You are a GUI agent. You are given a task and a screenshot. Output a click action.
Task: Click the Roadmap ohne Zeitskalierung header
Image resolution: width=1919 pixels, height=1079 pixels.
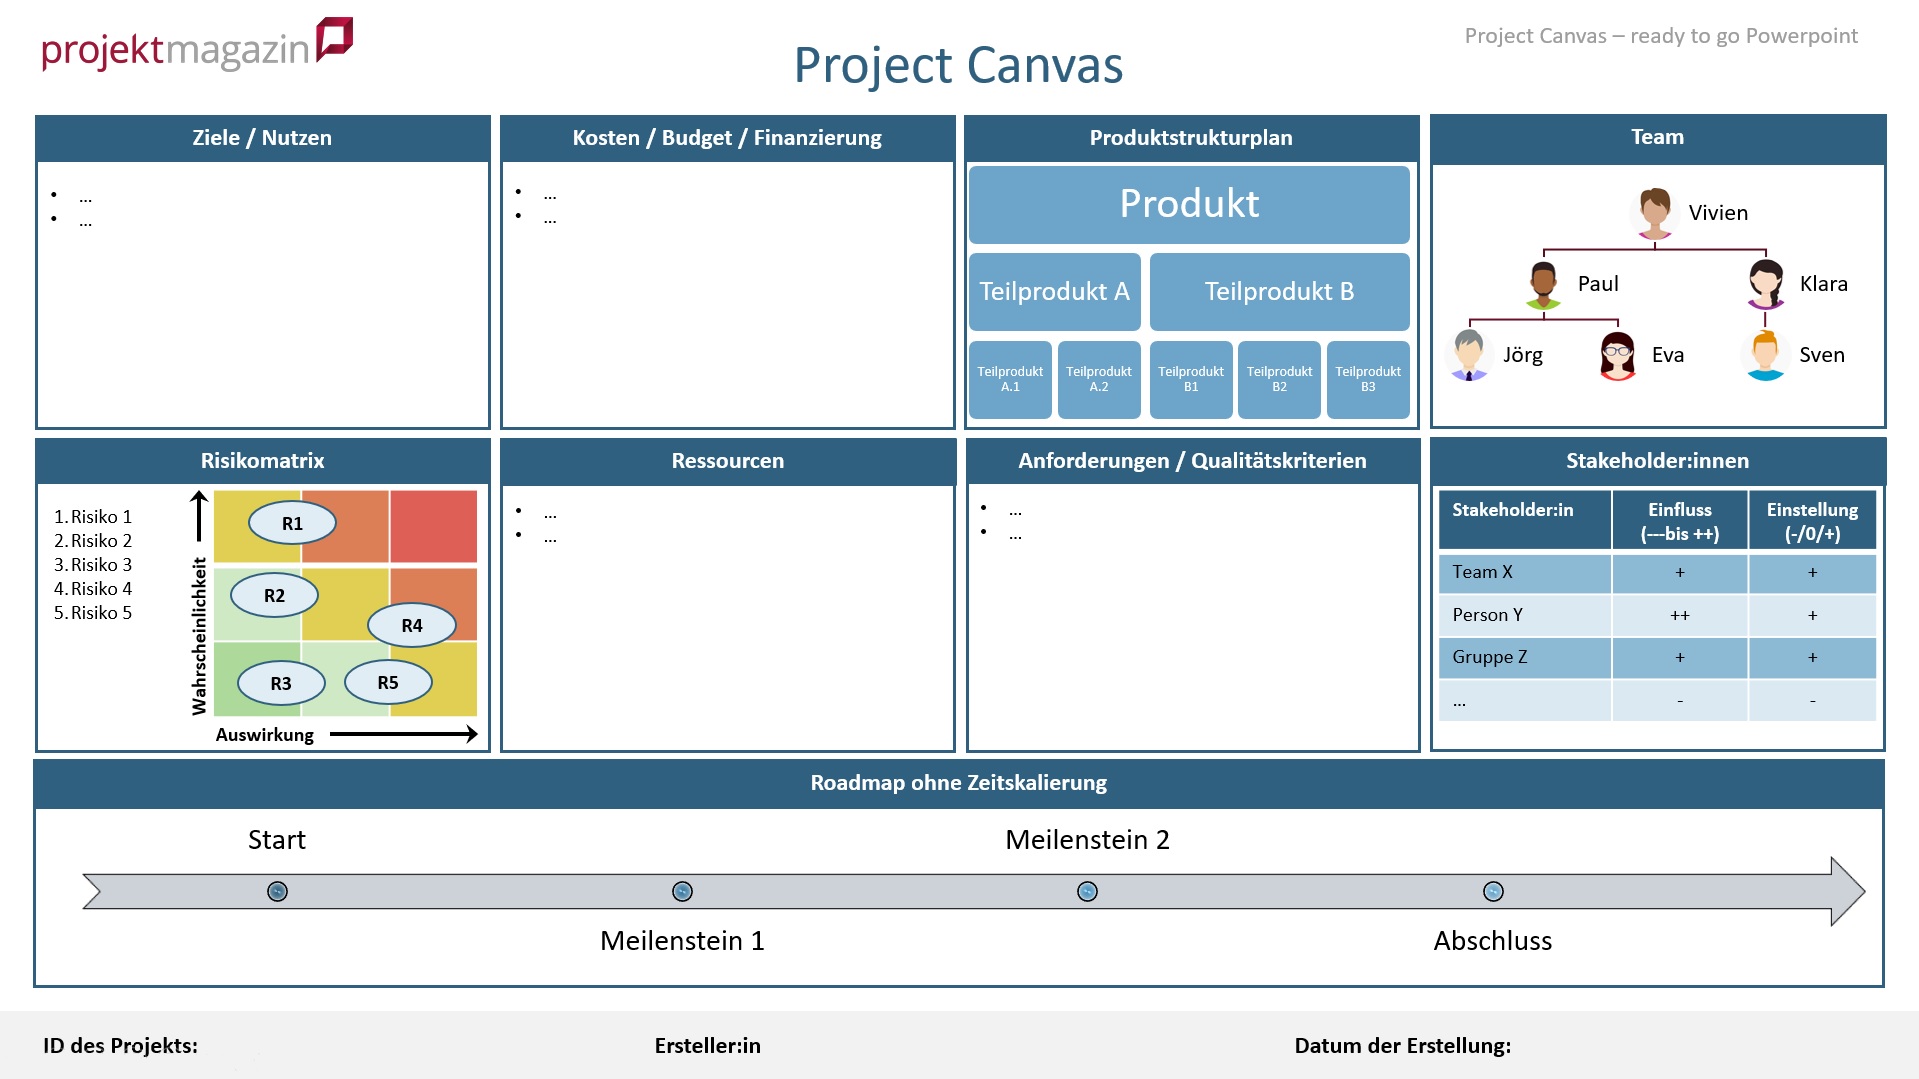click(959, 783)
